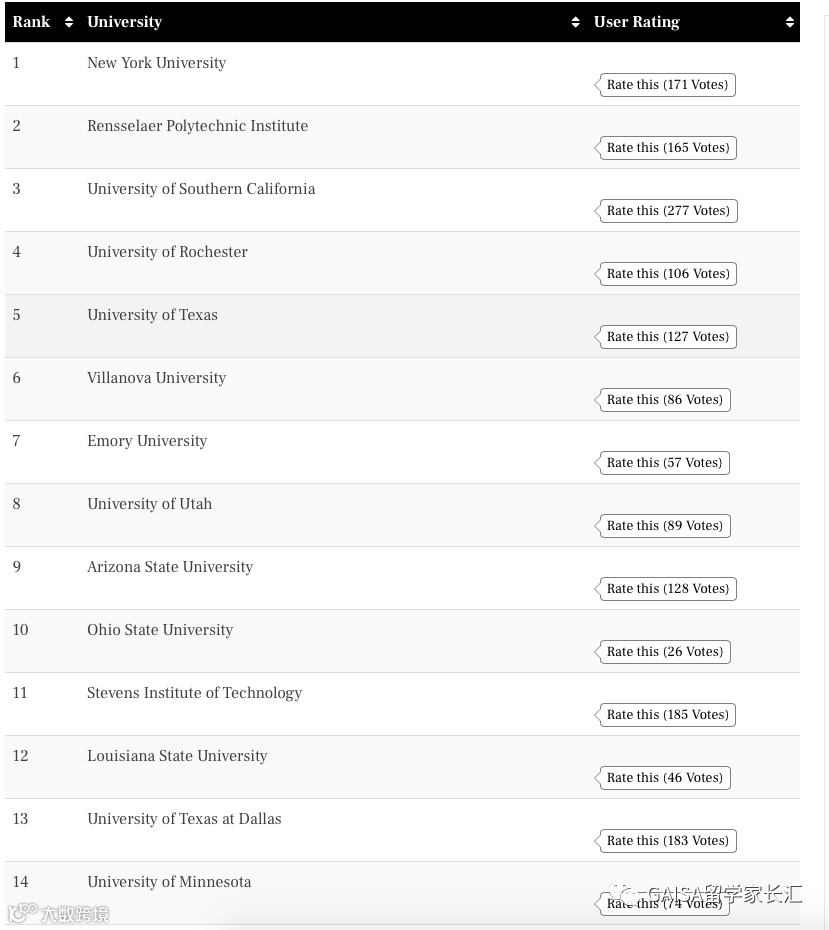
Task: Rate University of Texas at Dallas (183 Votes)
Action: point(667,841)
